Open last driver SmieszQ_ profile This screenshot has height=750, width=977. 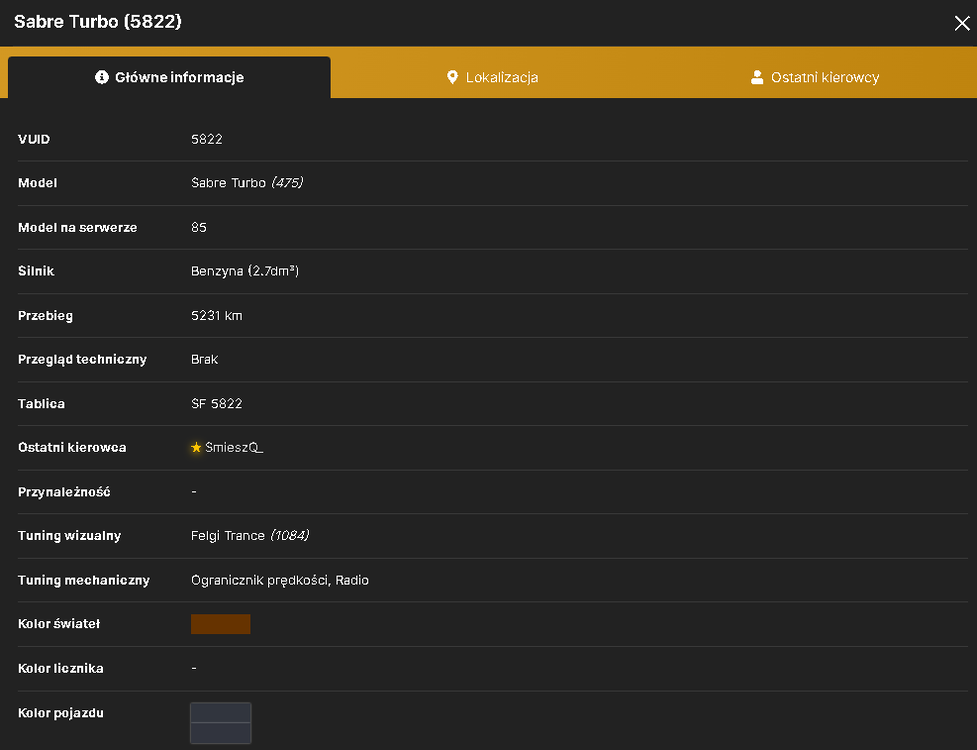(234, 447)
